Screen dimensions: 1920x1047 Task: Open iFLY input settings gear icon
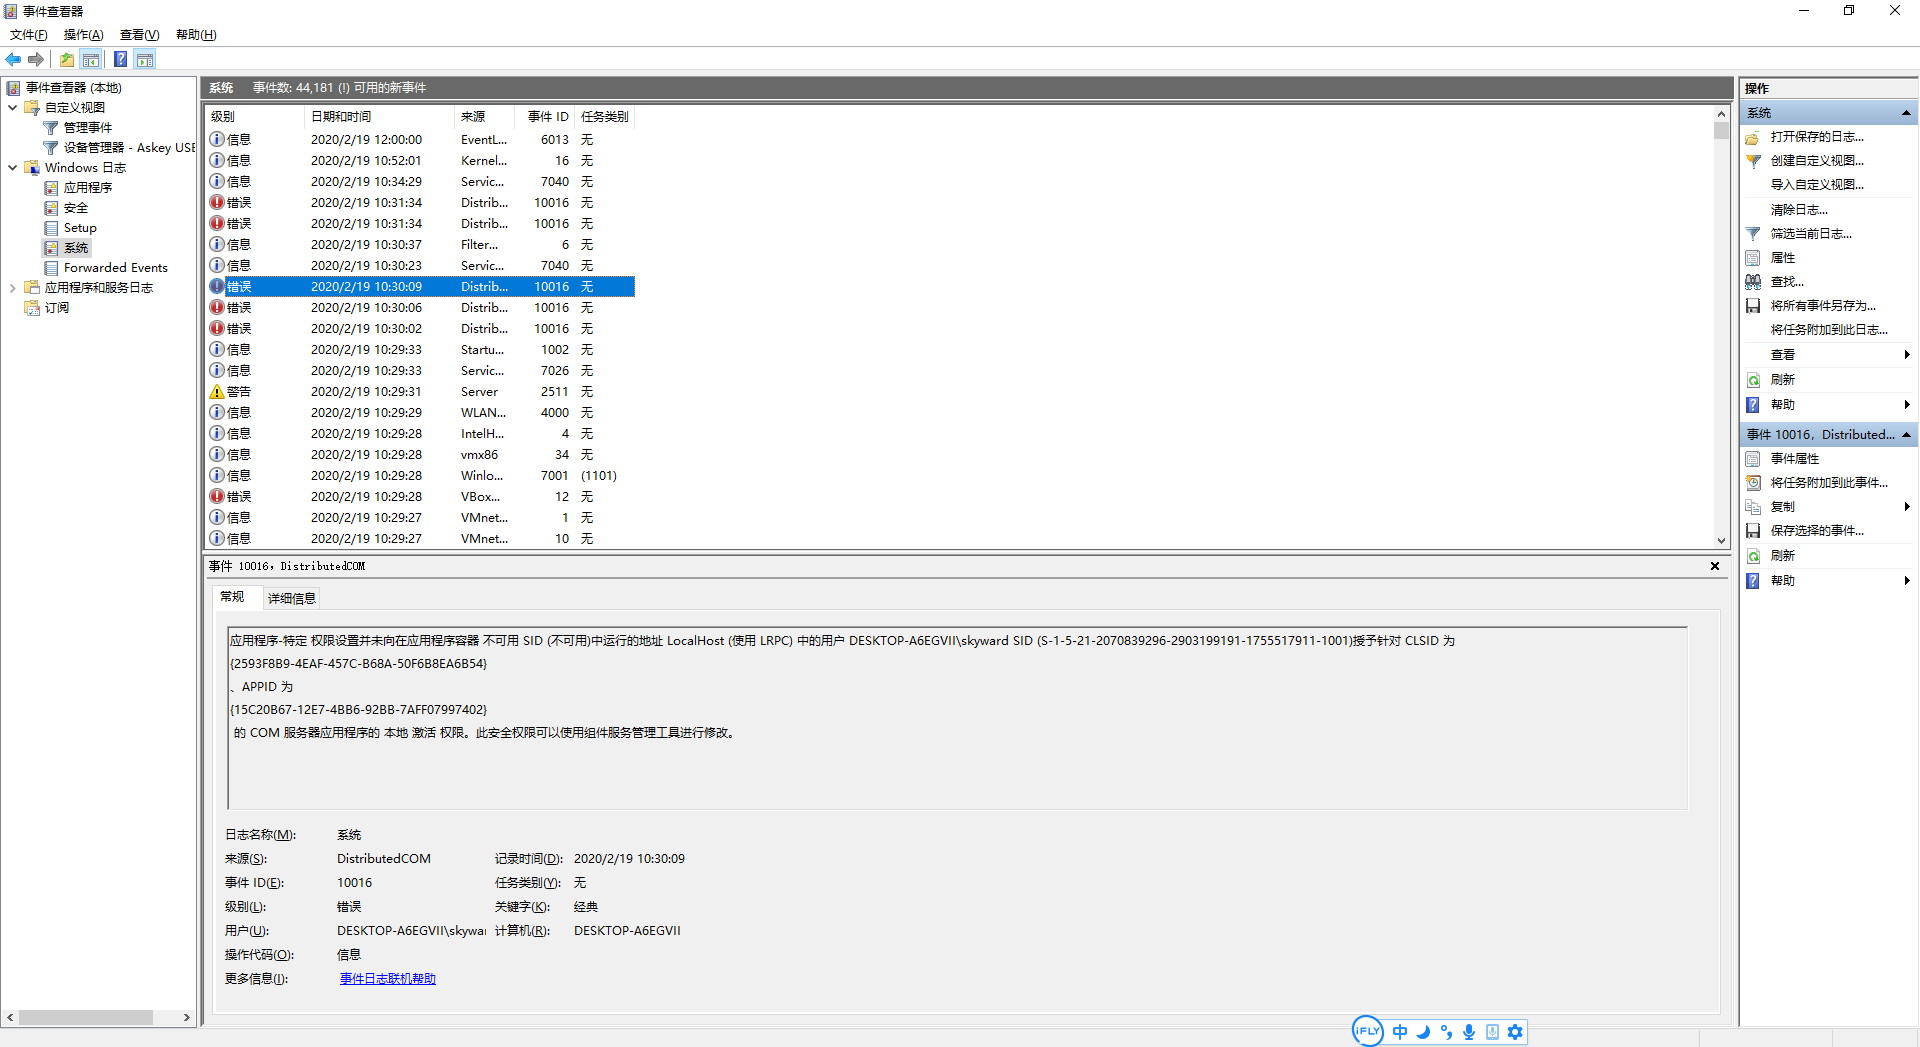(1515, 1032)
